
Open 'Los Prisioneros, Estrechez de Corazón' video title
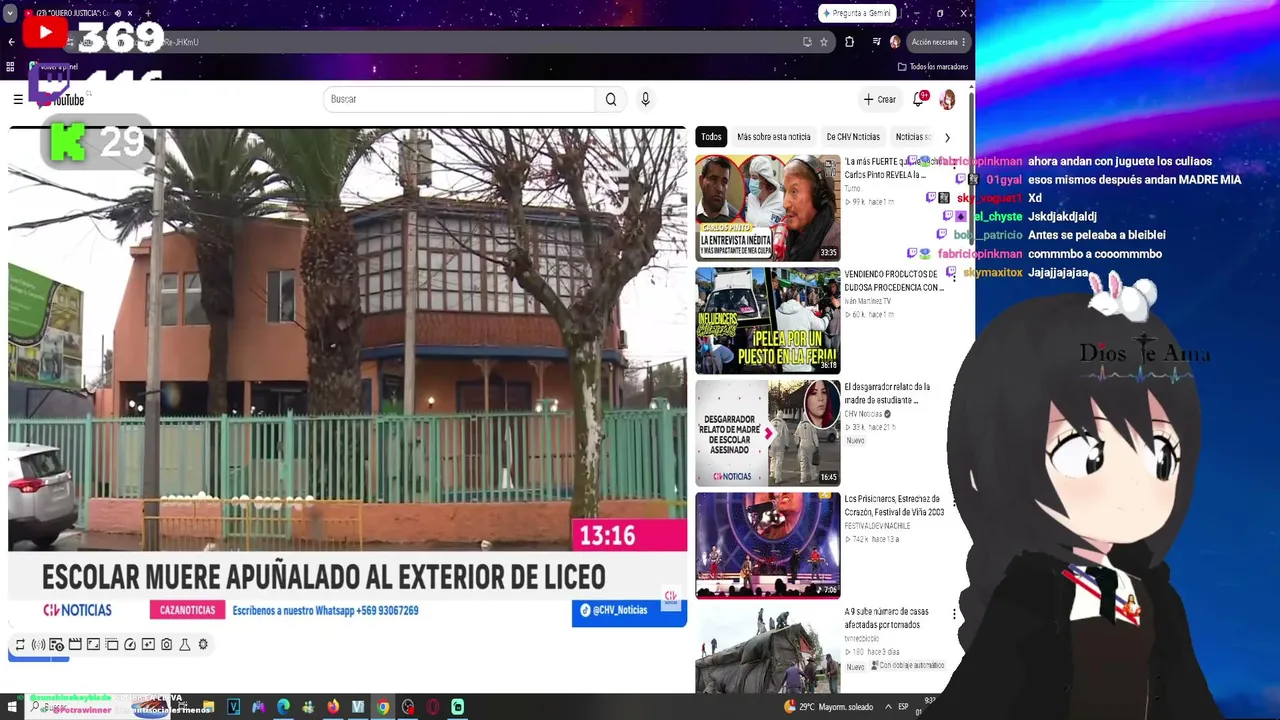click(x=894, y=505)
